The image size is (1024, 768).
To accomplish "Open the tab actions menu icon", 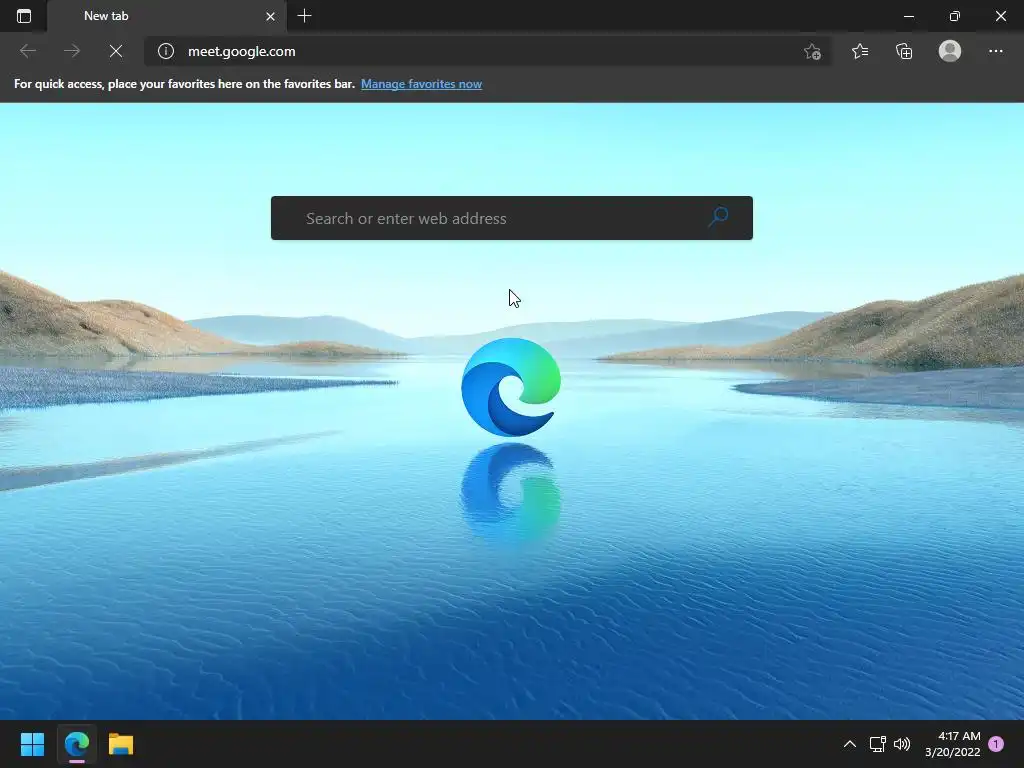I will tap(24, 16).
